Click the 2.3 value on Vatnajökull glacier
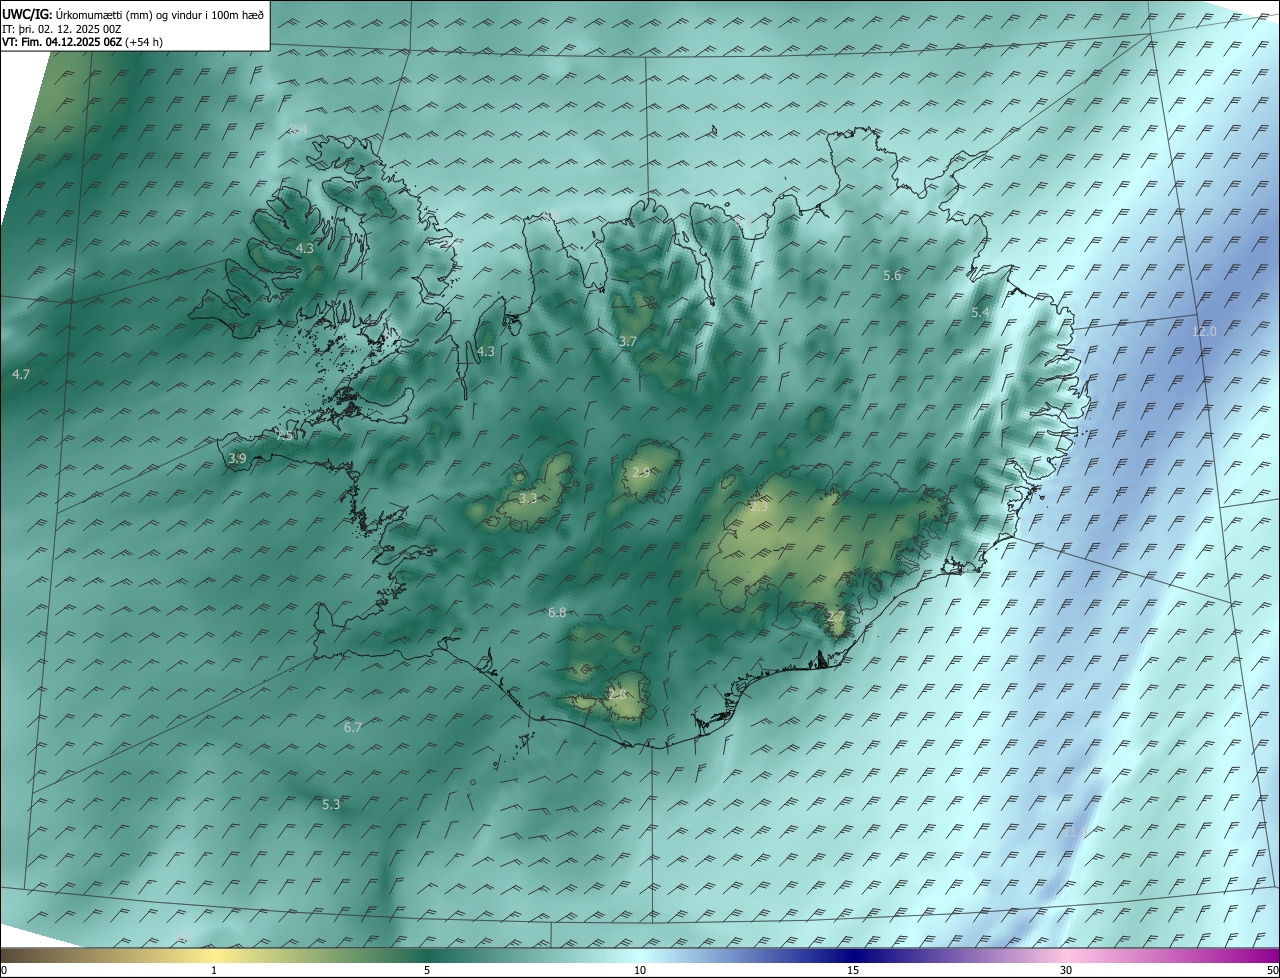The height and width of the screenshot is (978, 1280). click(x=760, y=507)
